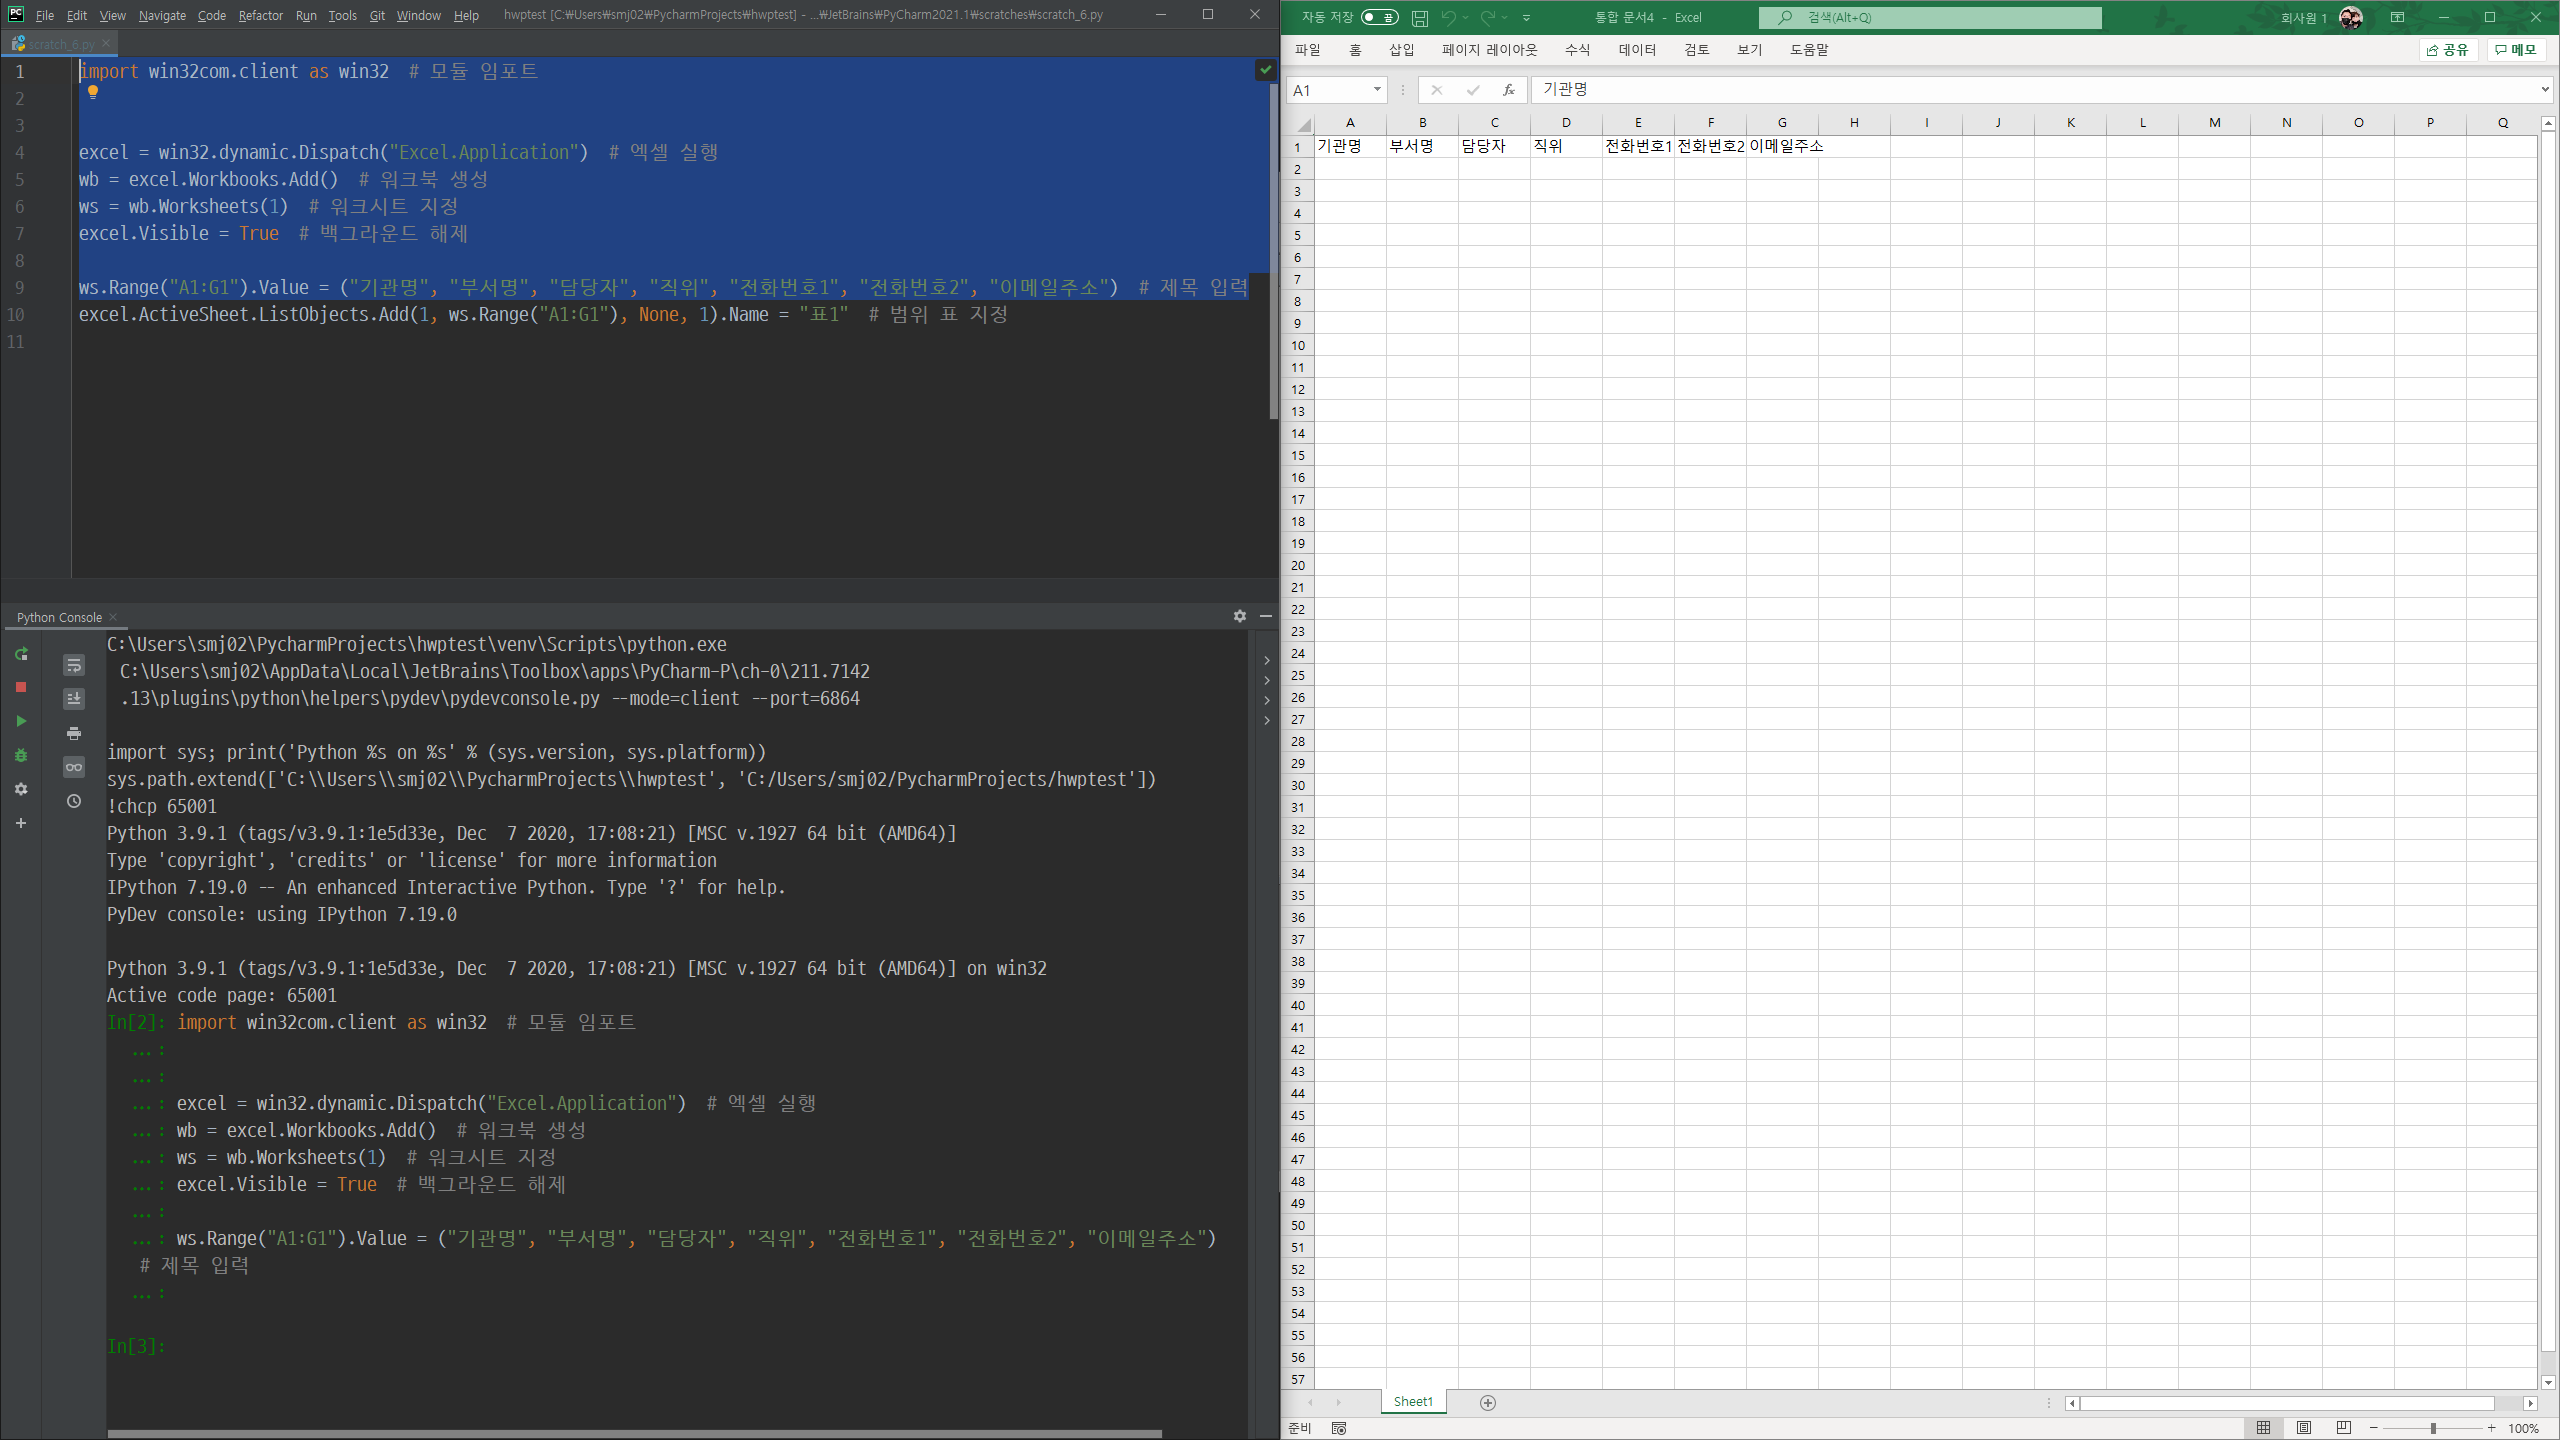The width and height of the screenshot is (2560, 1440).
Task: Add new console with plus icon
Action: click(21, 823)
